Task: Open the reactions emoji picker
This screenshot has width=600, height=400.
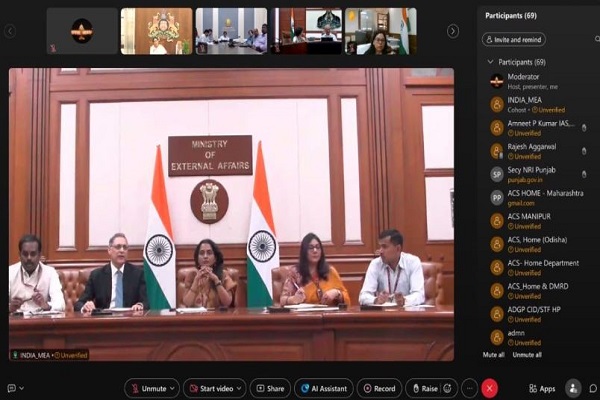Action: pyautogui.click(x=447, y=388)
